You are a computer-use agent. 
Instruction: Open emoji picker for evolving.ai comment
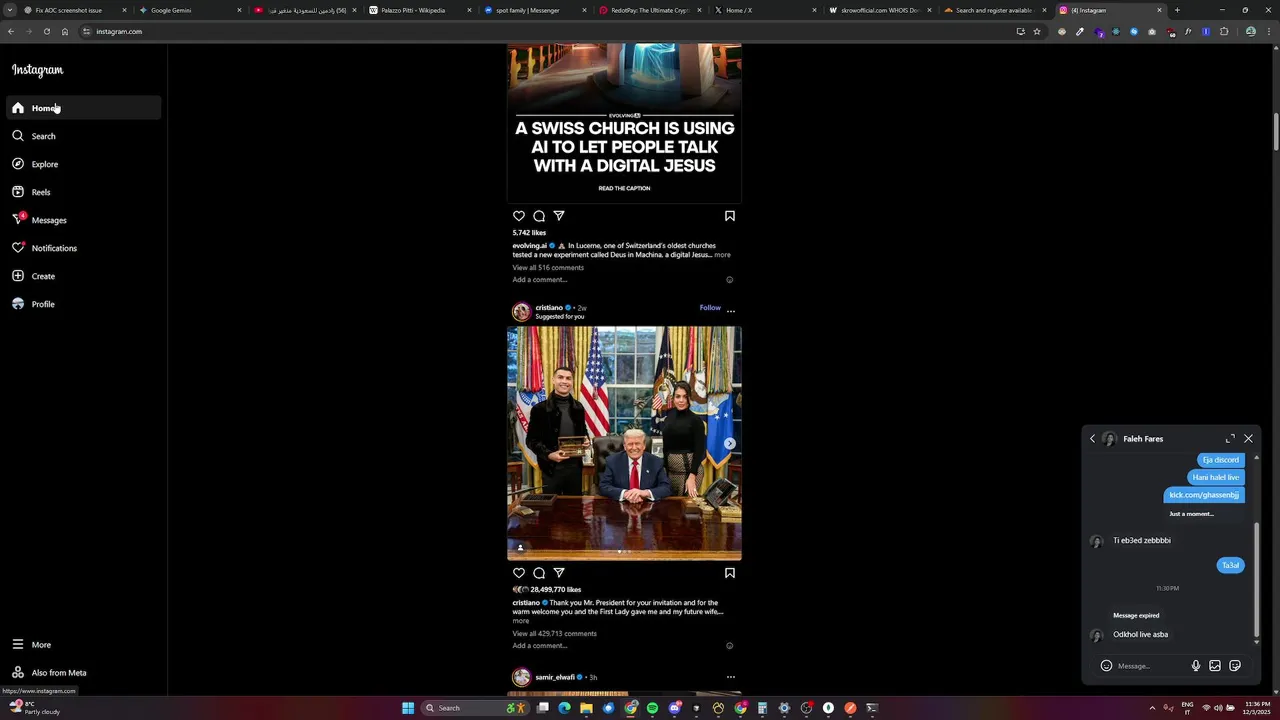coord(730,280)
